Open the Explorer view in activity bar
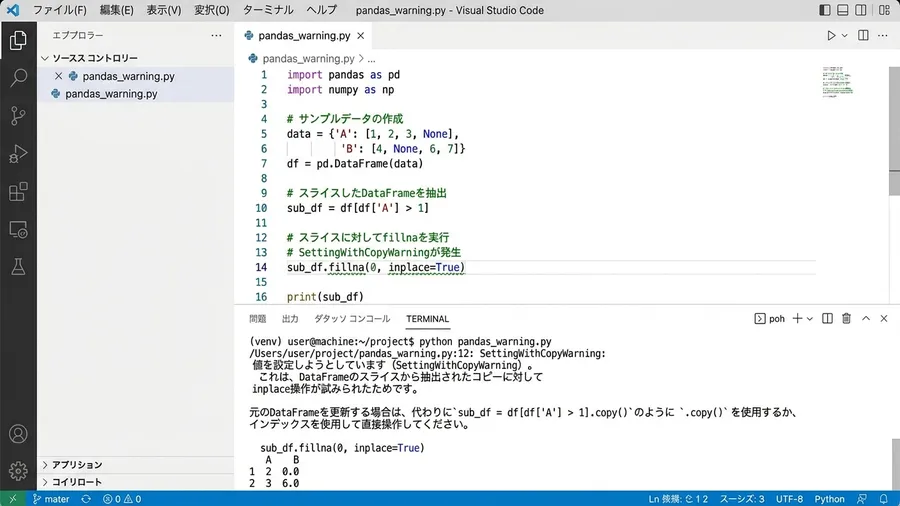Viewport: 900px width, 506px height. [18, 40]
